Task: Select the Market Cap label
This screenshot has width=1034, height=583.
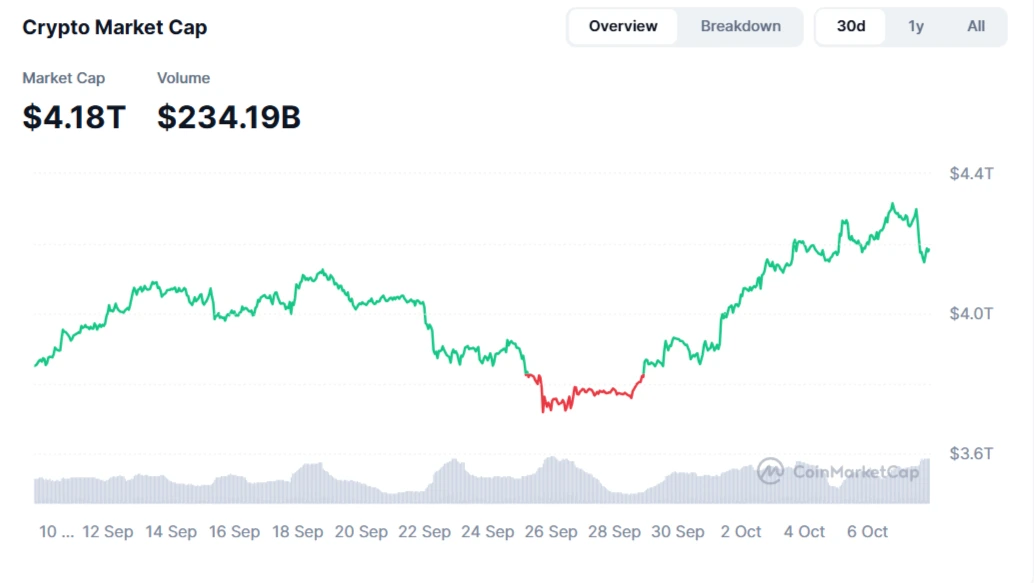Action: click(63, 78)
